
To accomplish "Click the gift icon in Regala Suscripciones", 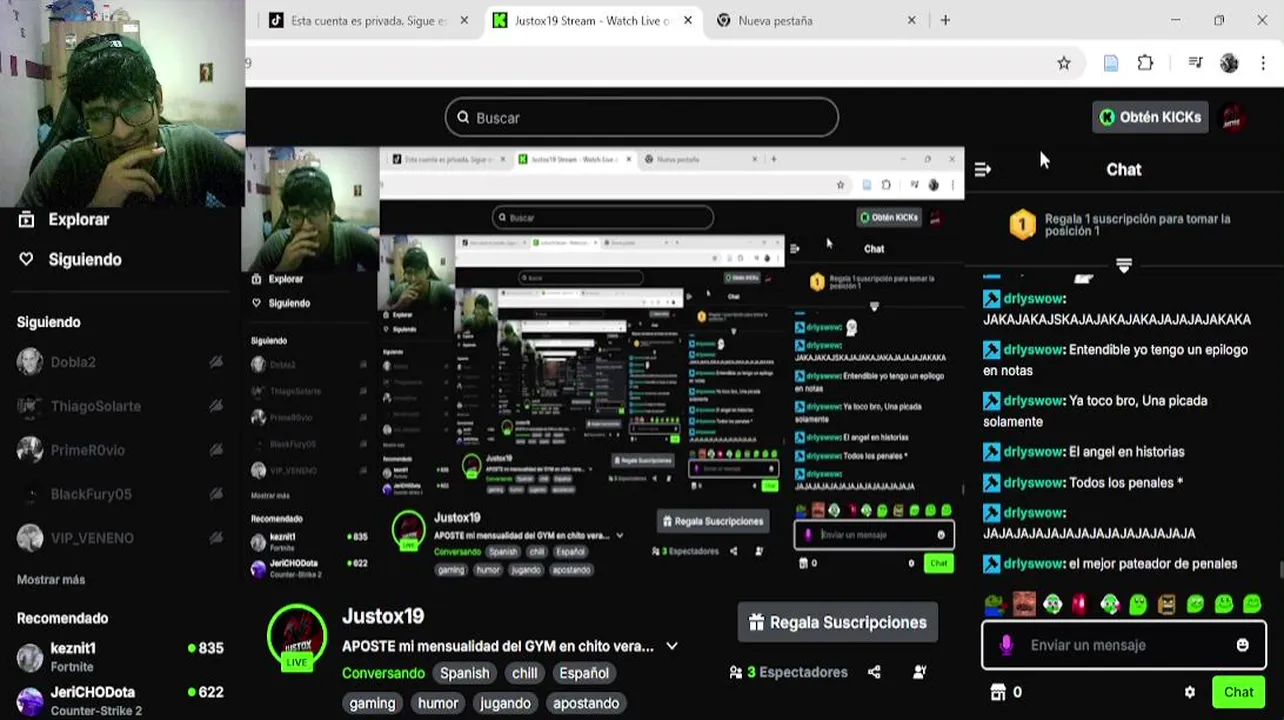I will point(756,622).
